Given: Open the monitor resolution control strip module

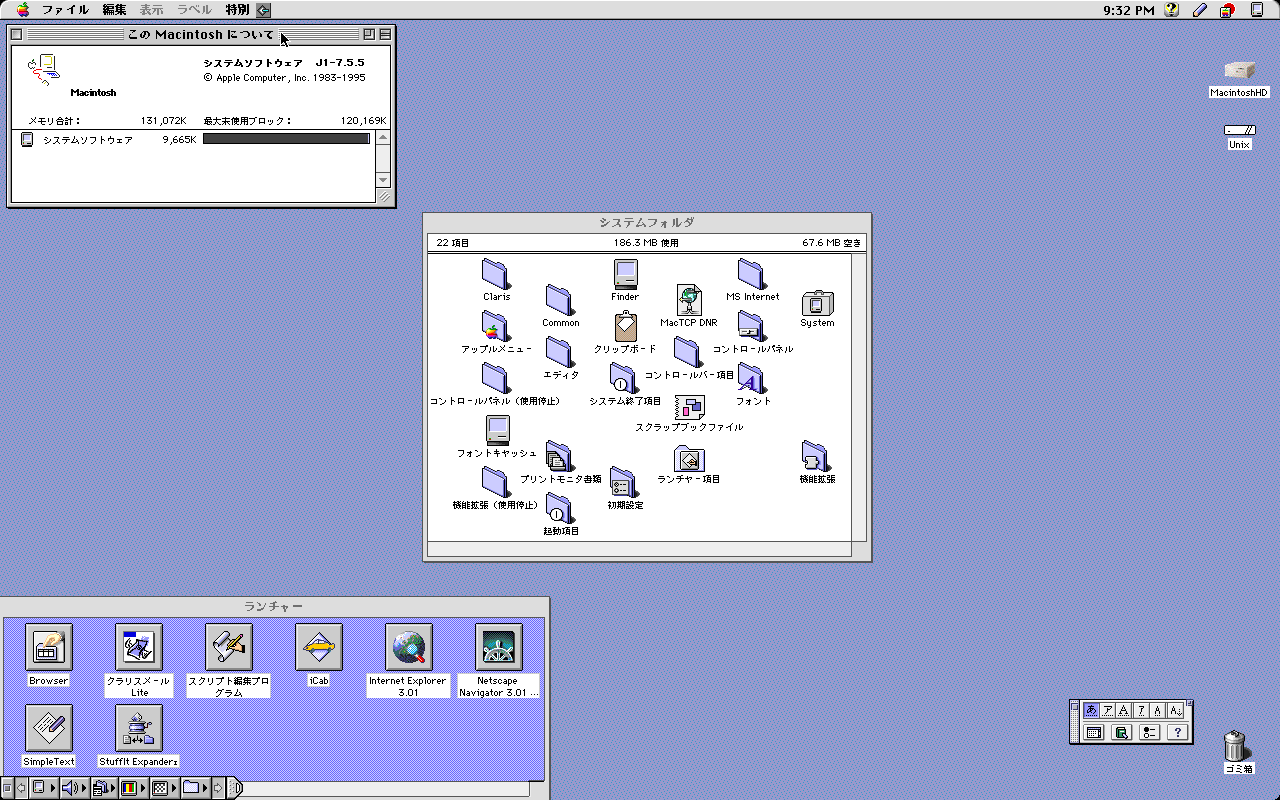Looking at the screenshot, I should [x=165, y=788].
